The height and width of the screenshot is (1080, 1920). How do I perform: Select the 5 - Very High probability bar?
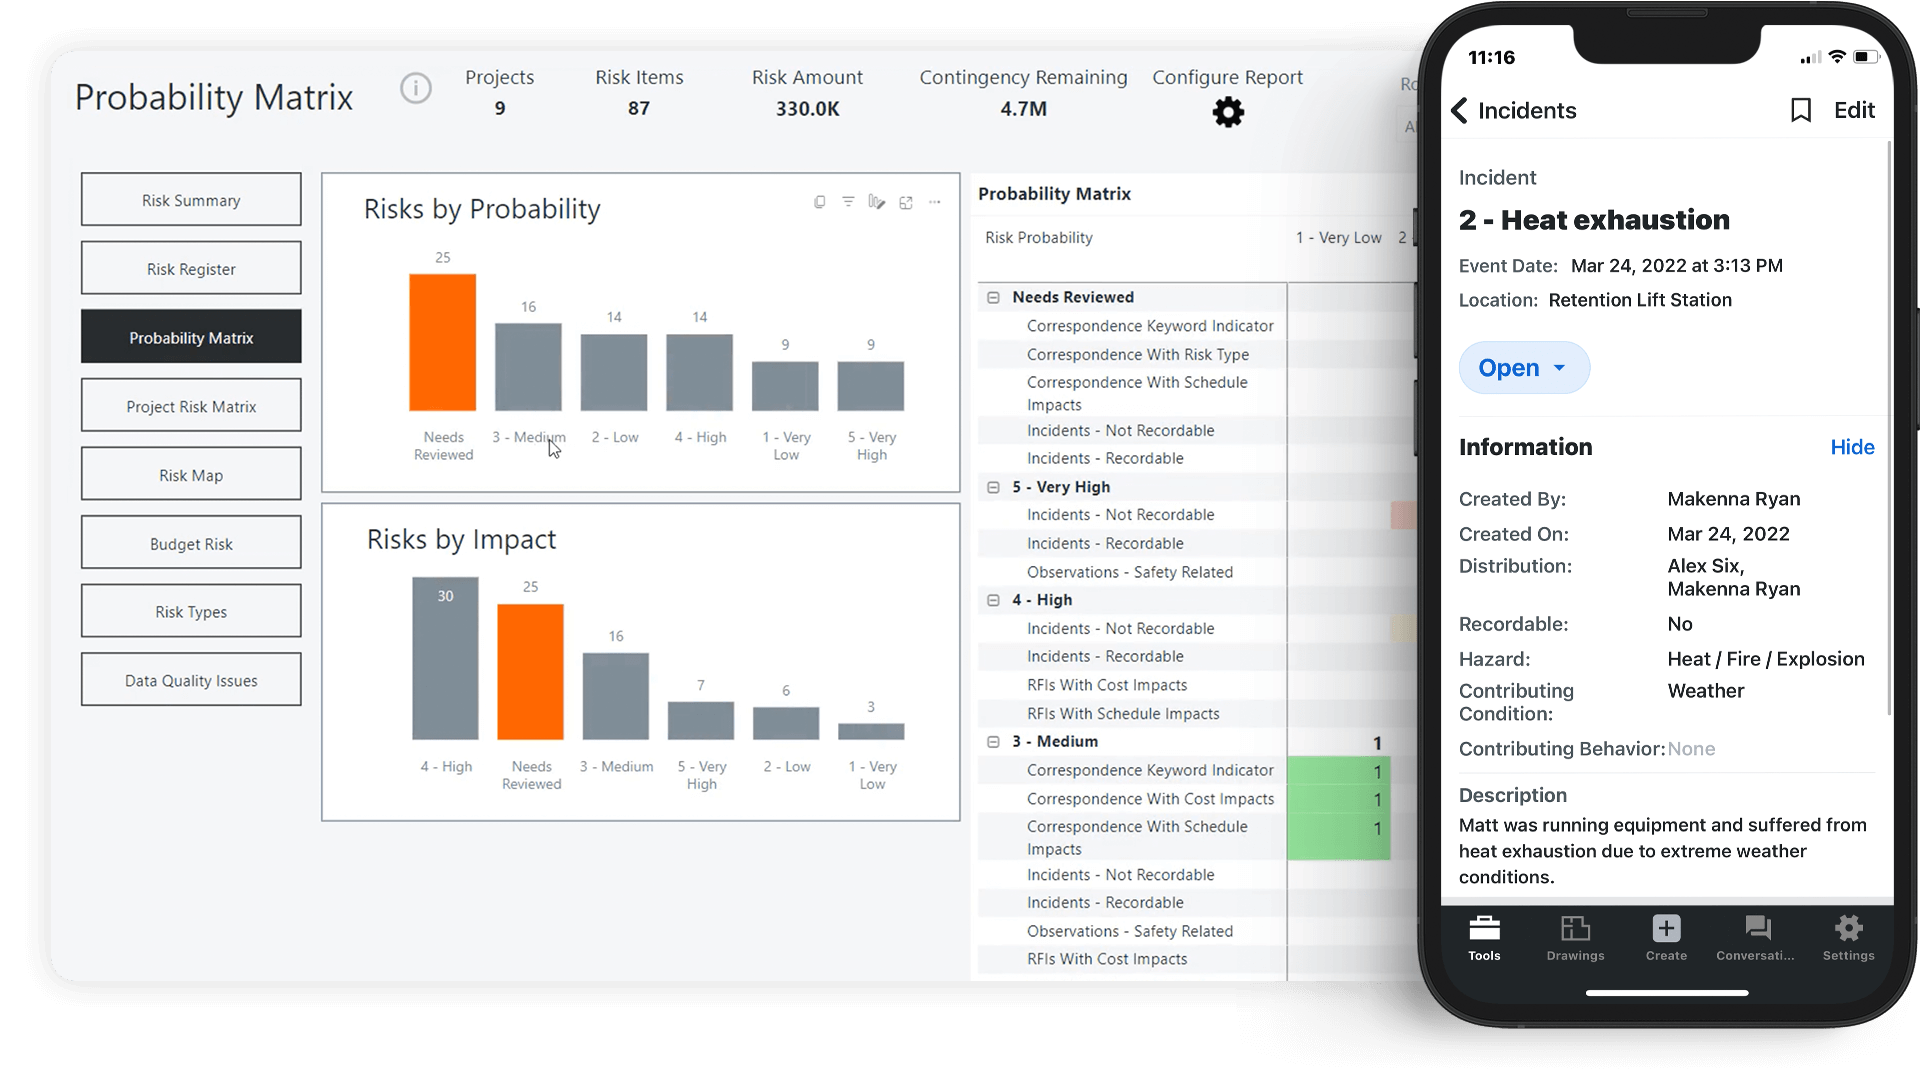click(871, 386)
